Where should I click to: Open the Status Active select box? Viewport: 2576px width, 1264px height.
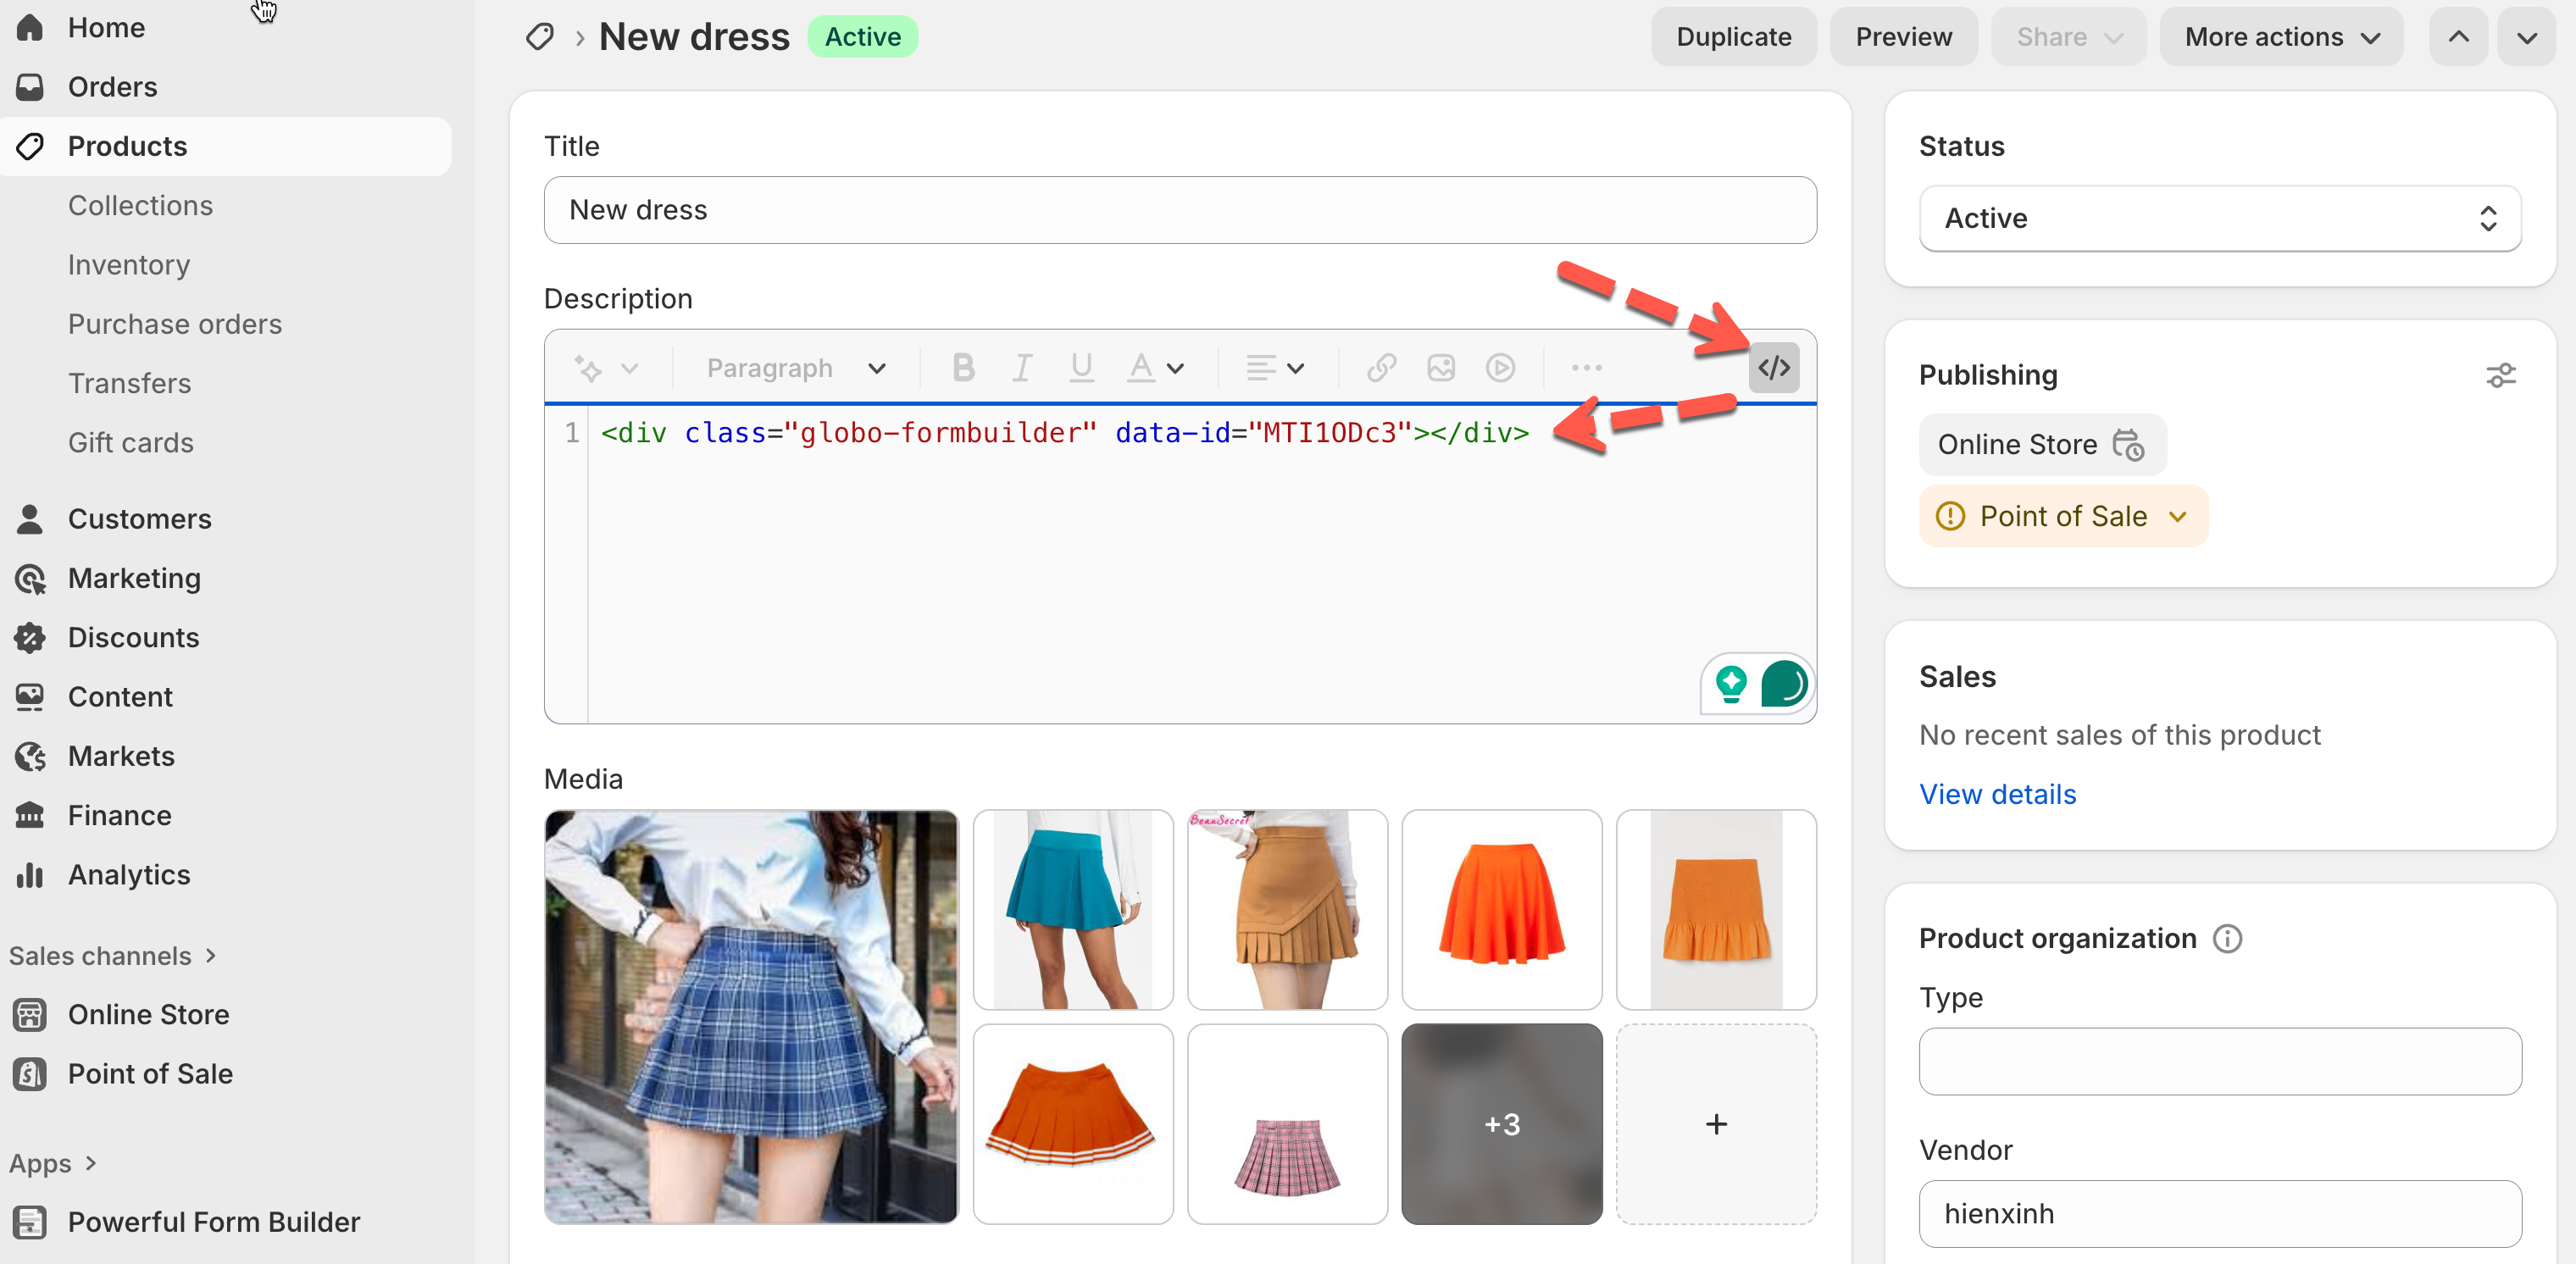(2219, 218)
